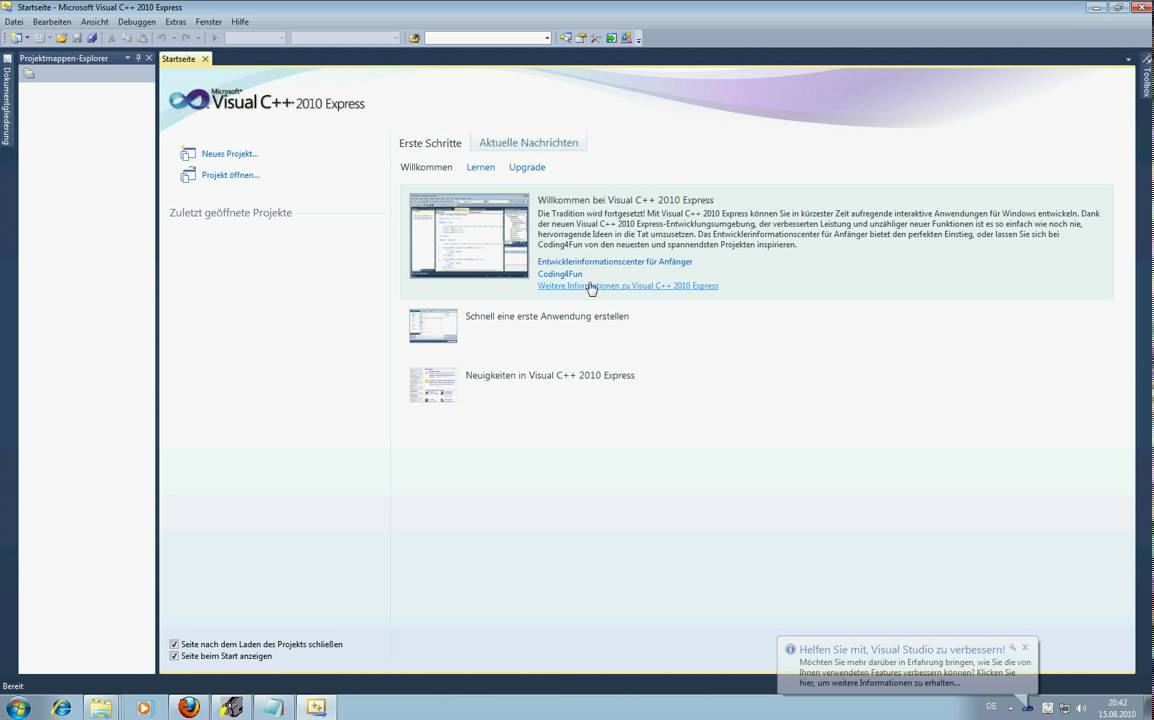1154x720 pixels.
Task: Open the Extras menu
Action: click(176, 22)
